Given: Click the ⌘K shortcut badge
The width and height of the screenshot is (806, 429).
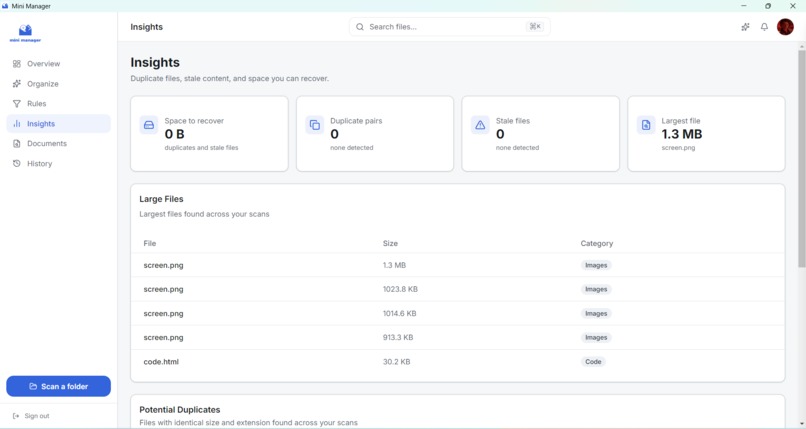Looking at the screenshot, I should (x=535, y=27).
